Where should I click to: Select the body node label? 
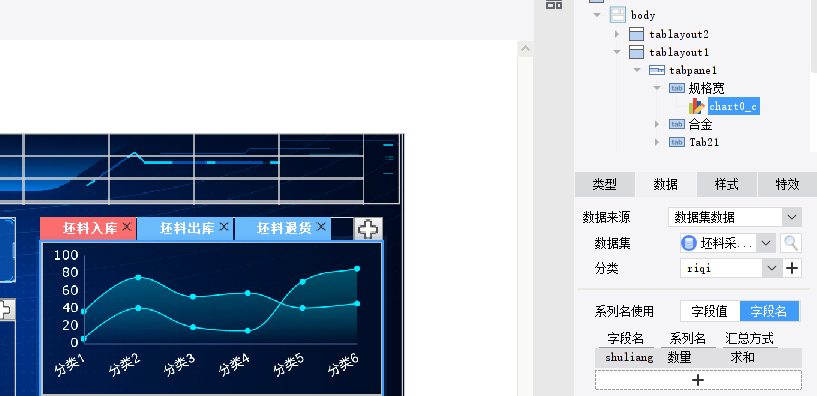643,15
